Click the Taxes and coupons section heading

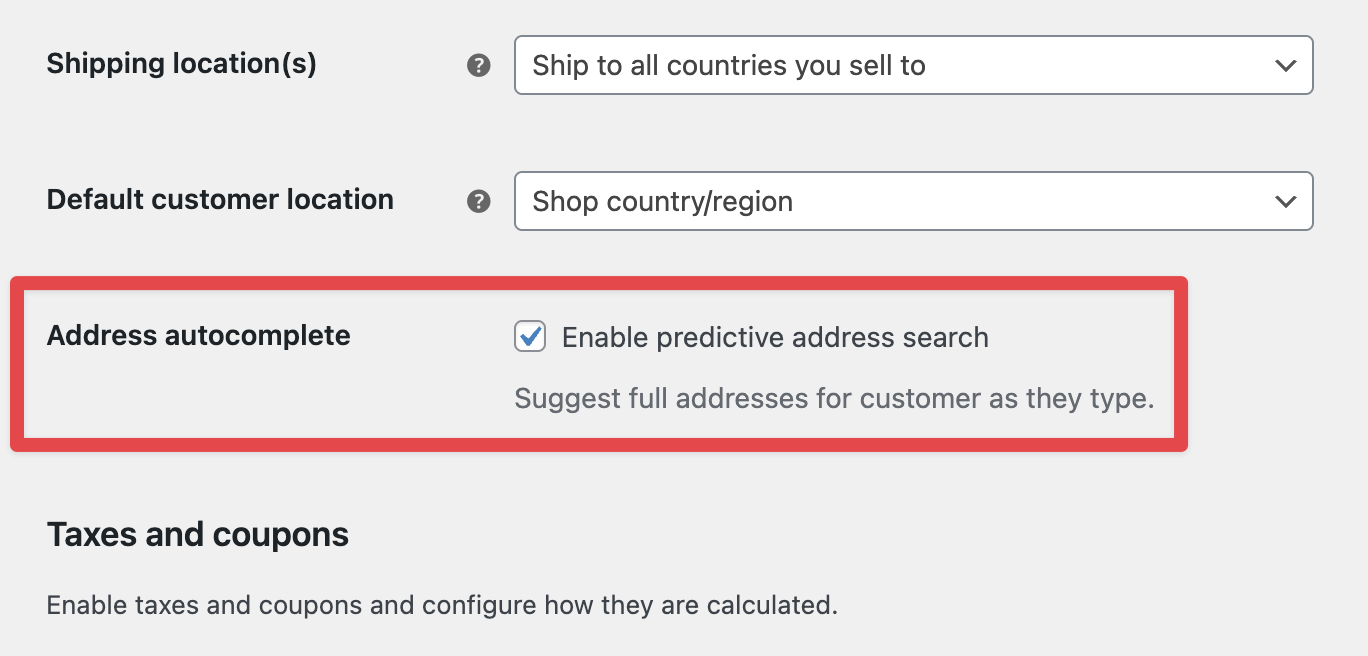pos(198,535)
